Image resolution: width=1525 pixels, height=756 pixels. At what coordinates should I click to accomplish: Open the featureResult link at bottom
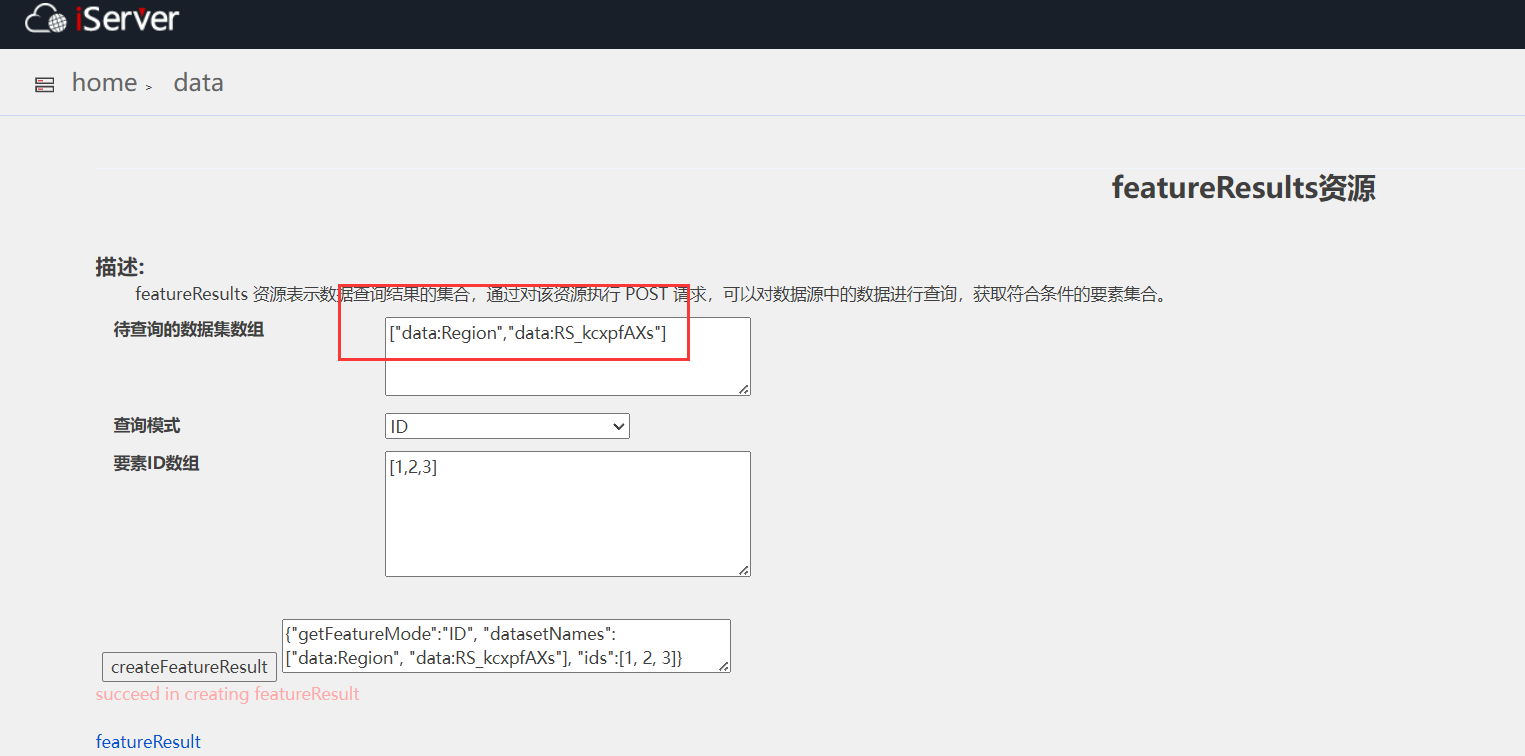point(148,742)
